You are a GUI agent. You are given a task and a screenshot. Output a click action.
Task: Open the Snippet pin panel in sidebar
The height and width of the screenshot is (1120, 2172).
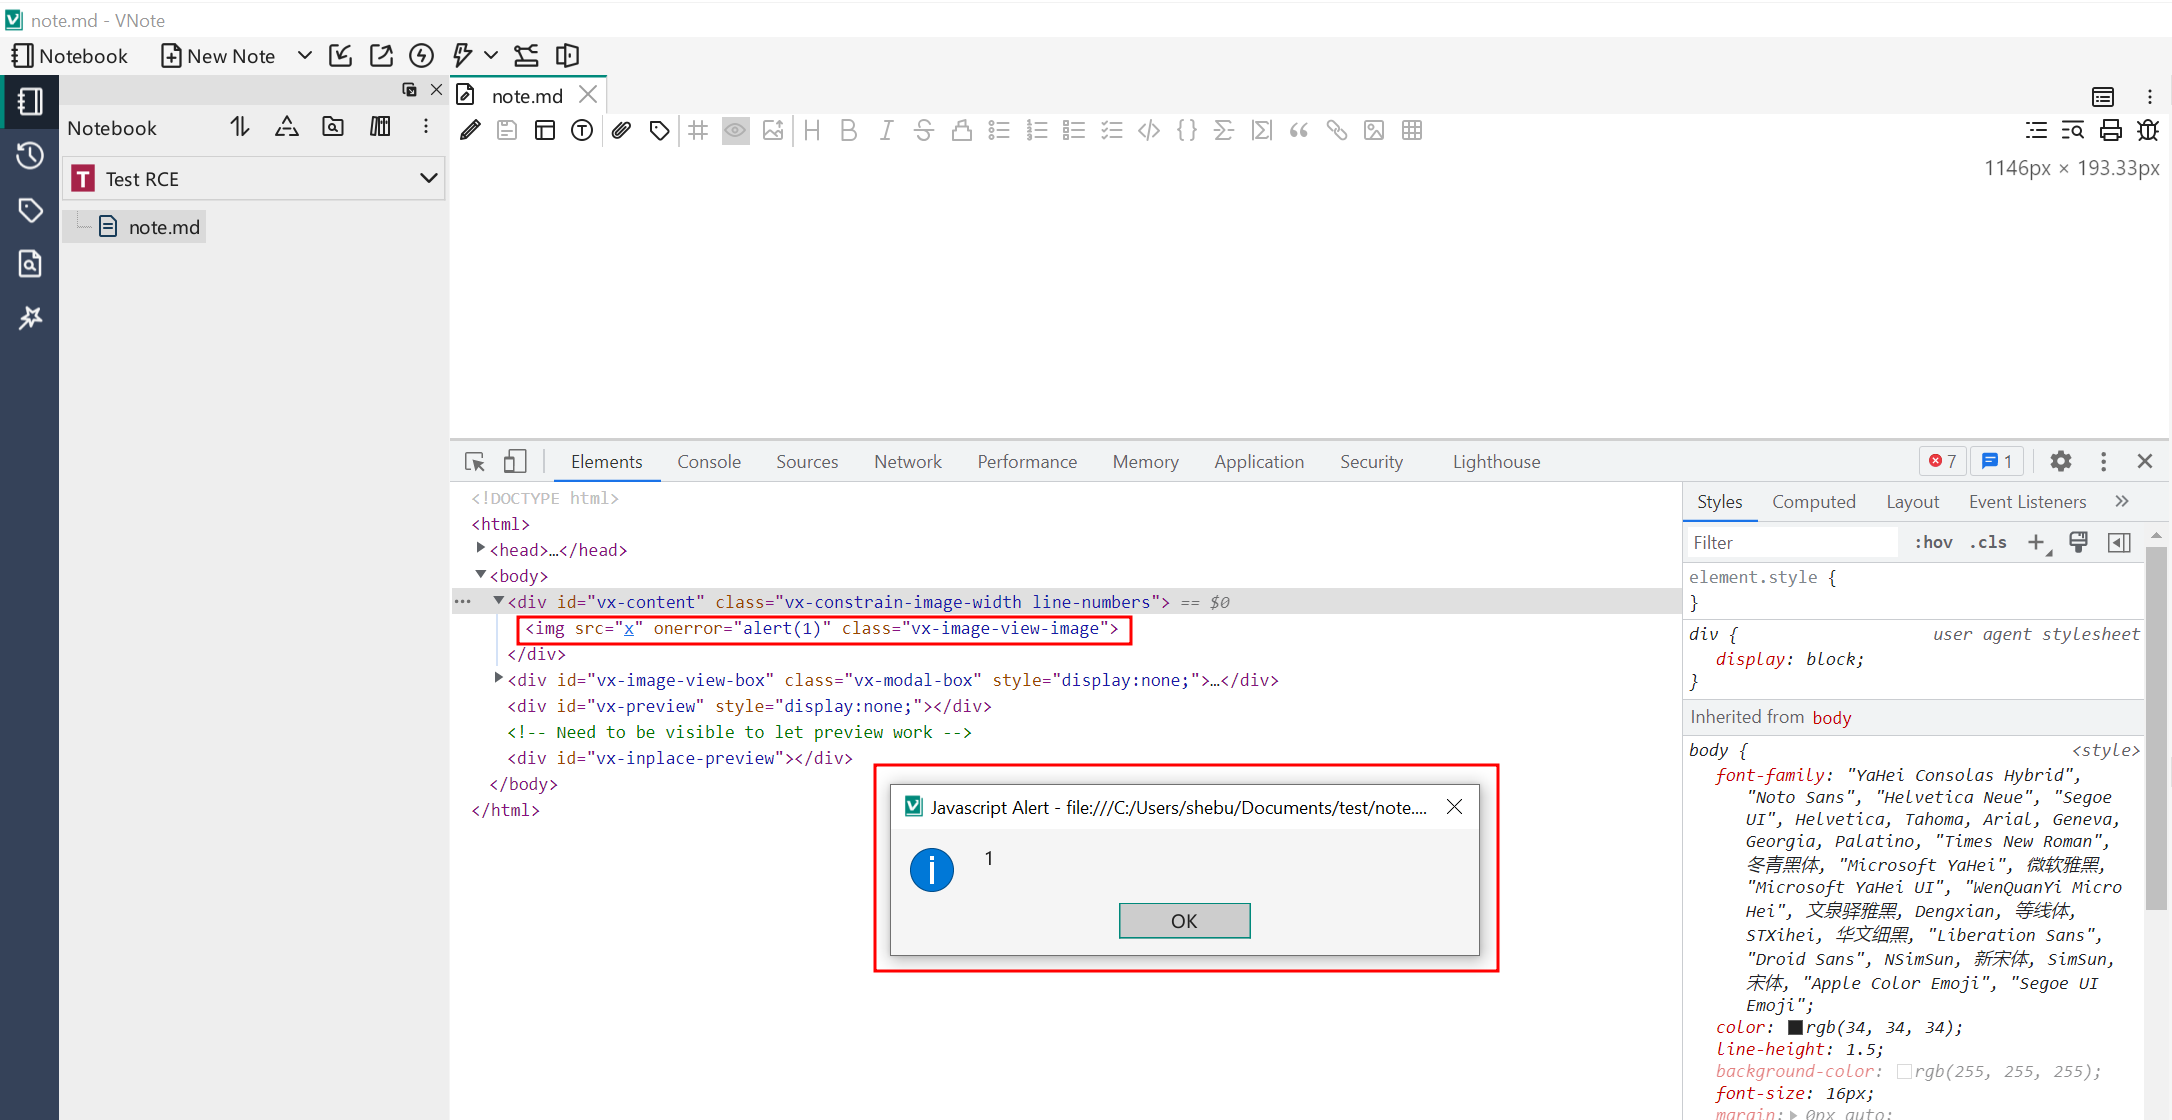point(30,318)
